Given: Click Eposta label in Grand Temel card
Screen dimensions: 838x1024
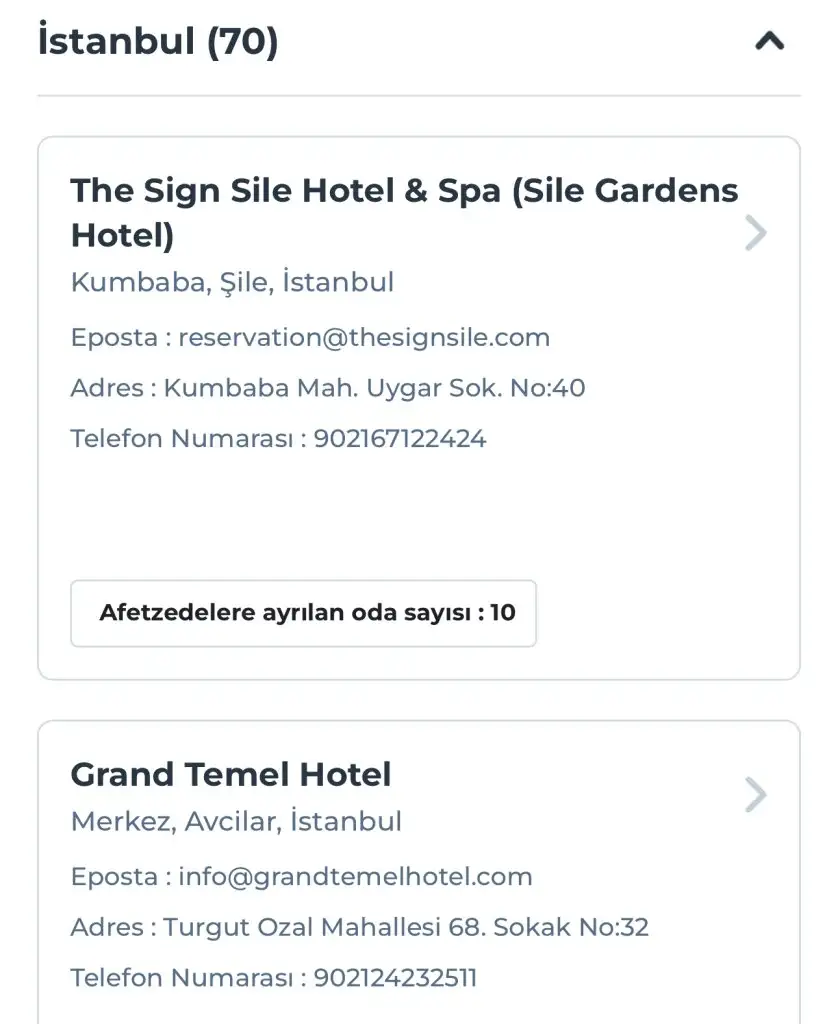Looking at the screenshot, I should (x=114, y=877).
